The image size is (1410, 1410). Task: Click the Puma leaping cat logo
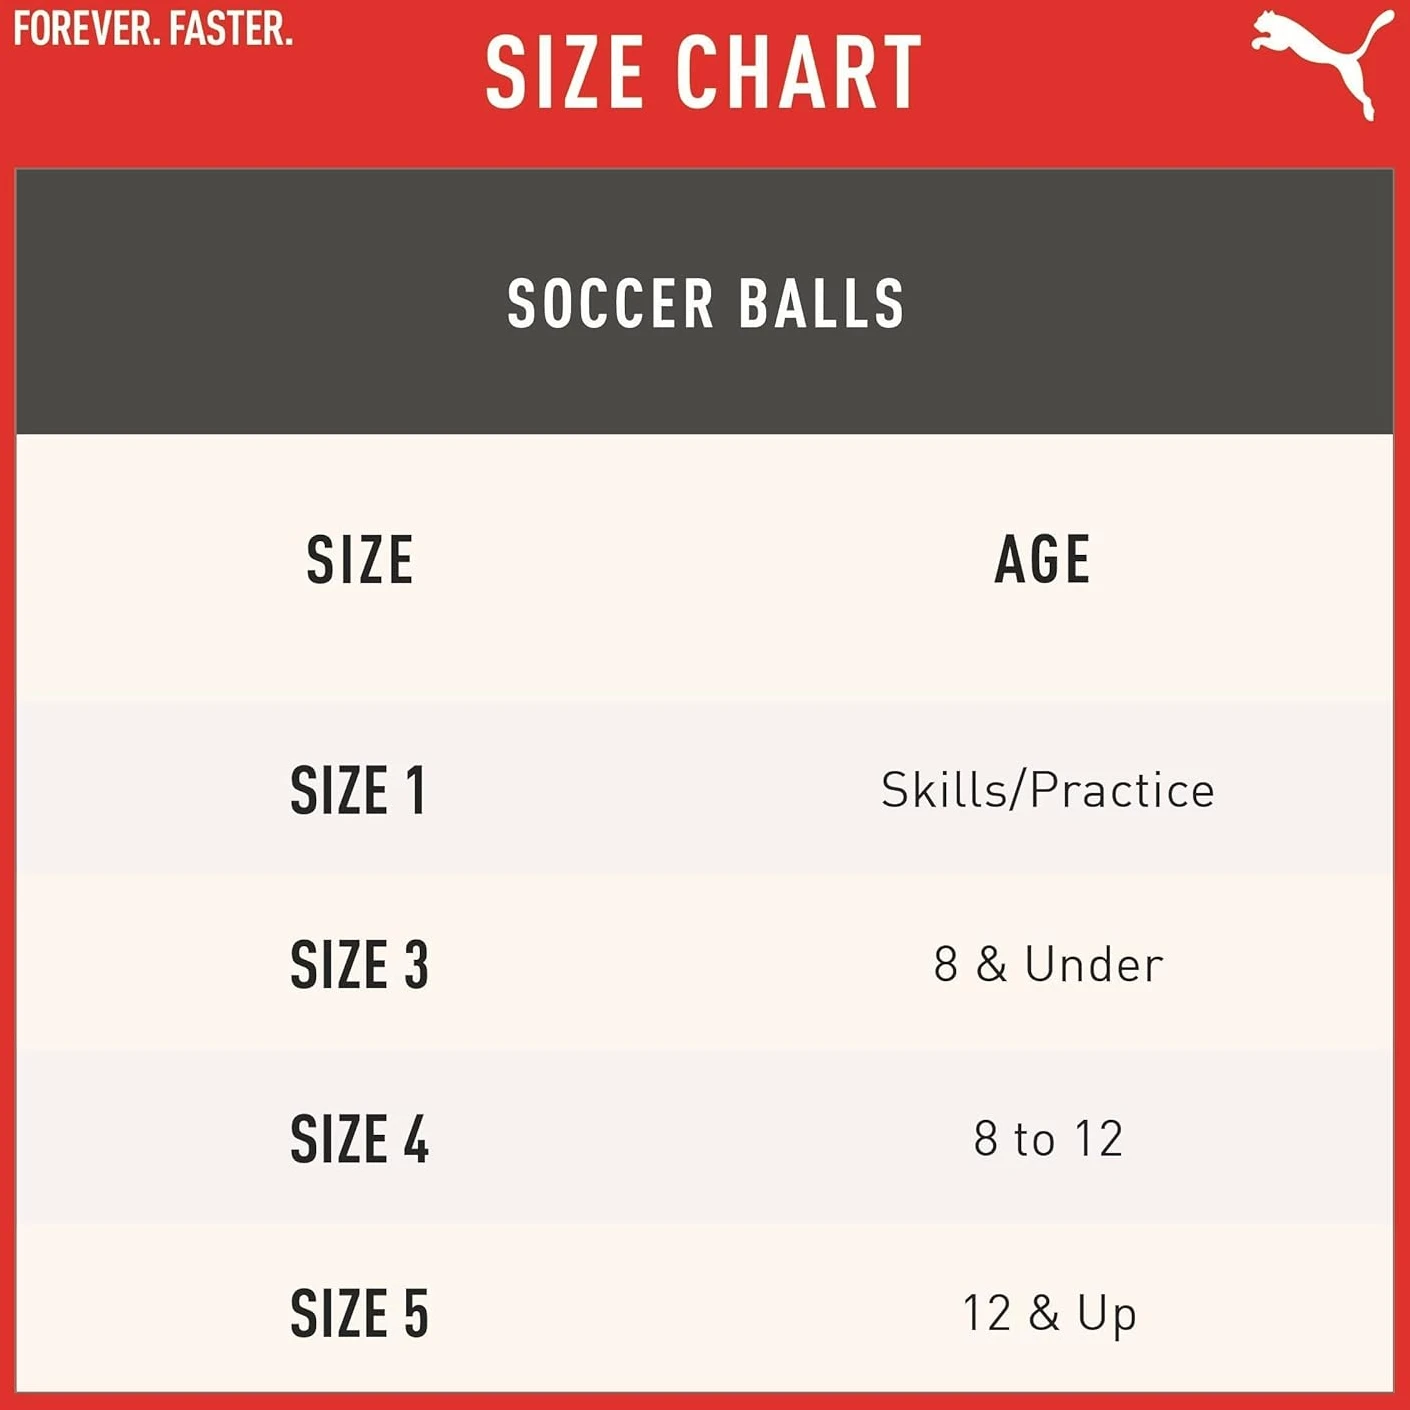pyautogui.click(x=1322, y=64)
